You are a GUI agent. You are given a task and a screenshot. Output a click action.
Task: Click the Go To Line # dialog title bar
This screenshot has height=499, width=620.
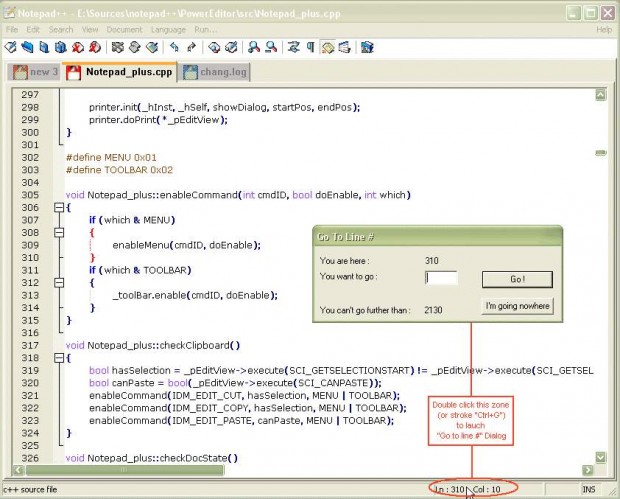[x=437, y=236]
